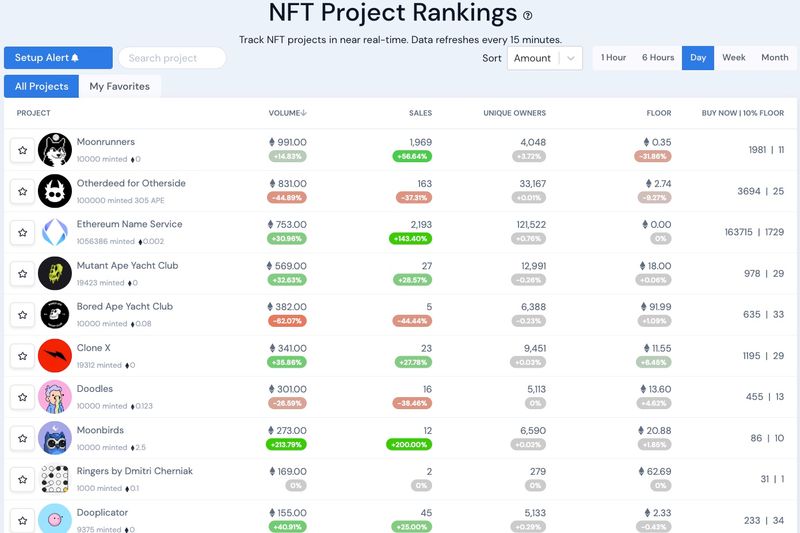
Task: Select the Month time range
Action: 774,58
